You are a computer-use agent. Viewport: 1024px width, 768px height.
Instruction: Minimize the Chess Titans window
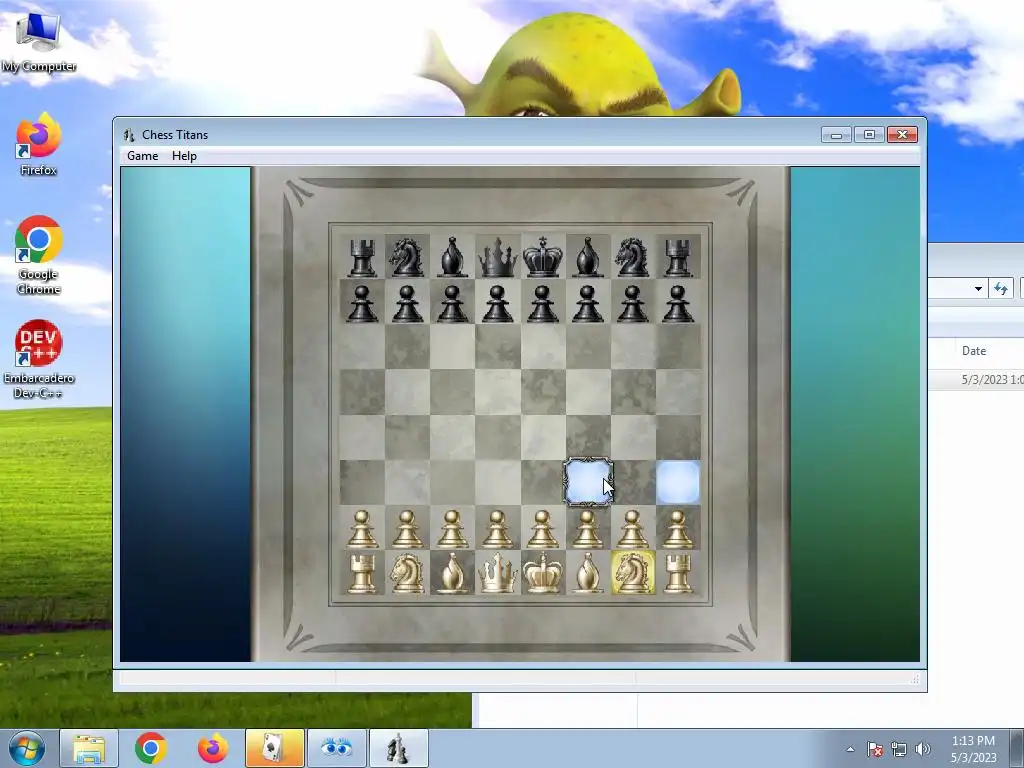click(x=836, y=135)
